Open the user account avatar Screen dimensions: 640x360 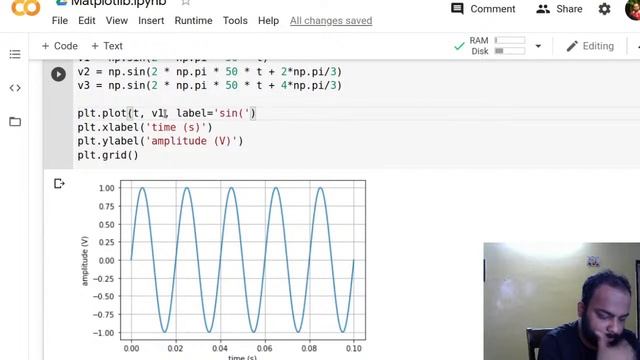633,9
